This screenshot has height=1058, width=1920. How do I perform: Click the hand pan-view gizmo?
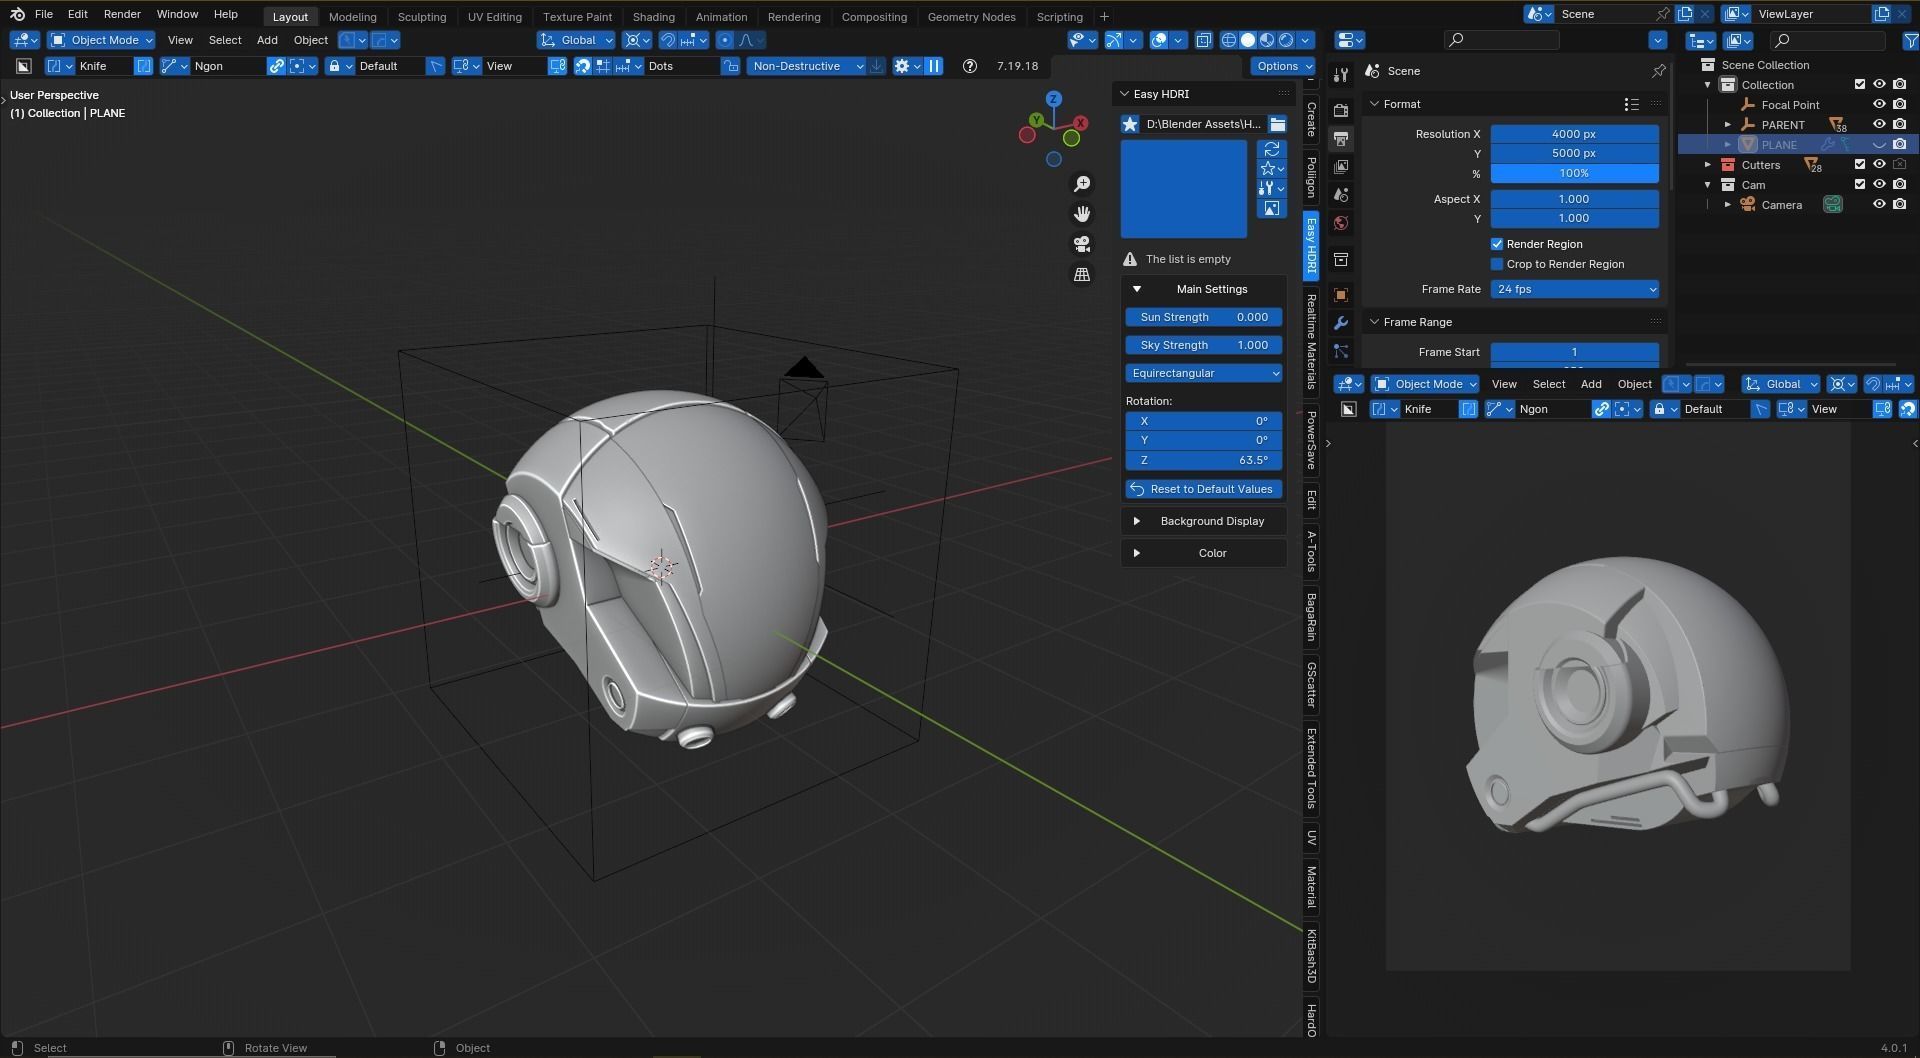(1082, 214)
